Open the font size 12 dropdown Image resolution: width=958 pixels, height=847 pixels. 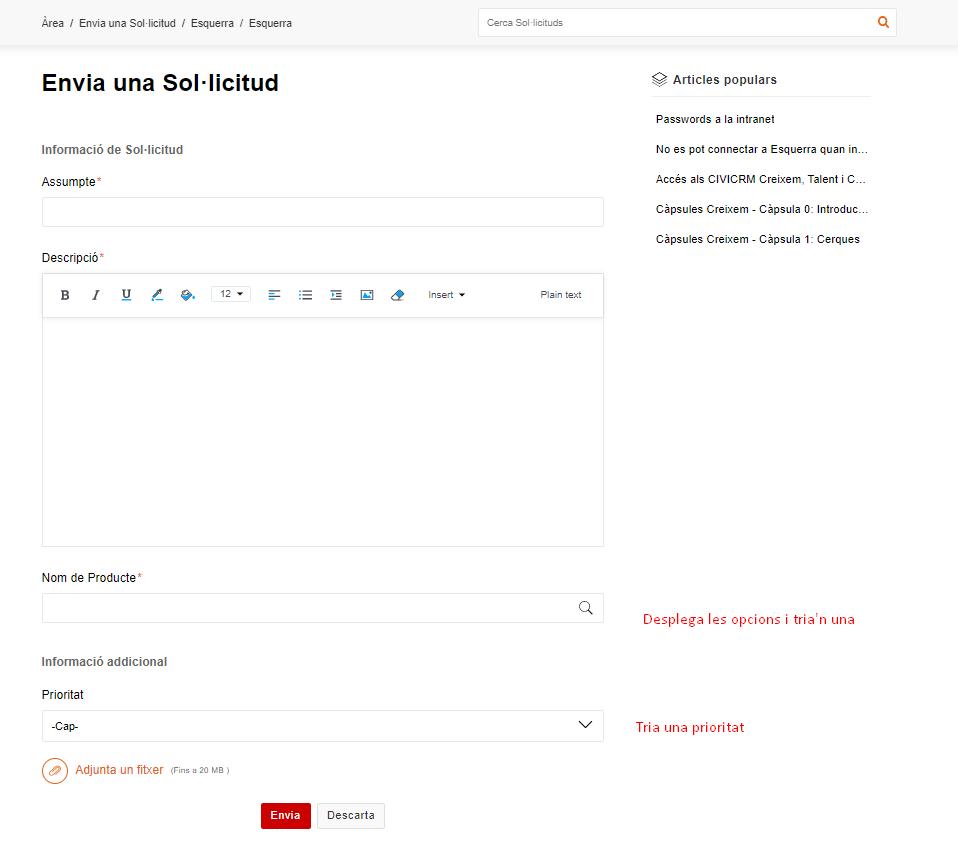(231, 294)
